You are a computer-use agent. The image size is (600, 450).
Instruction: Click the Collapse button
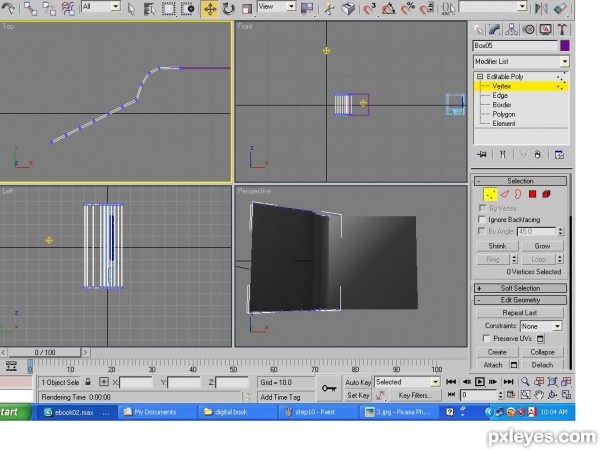(x=542, y=352)
